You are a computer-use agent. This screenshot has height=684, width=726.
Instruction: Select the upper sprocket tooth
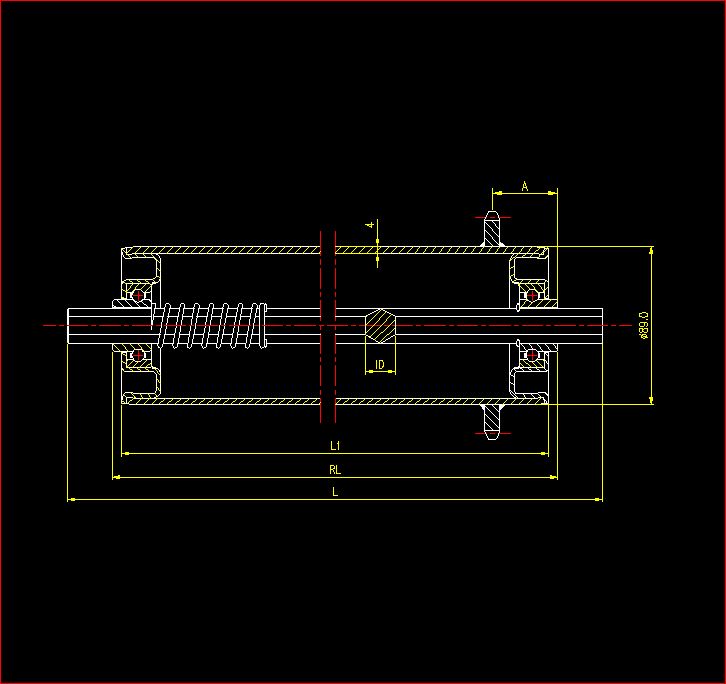pos(491,227)
